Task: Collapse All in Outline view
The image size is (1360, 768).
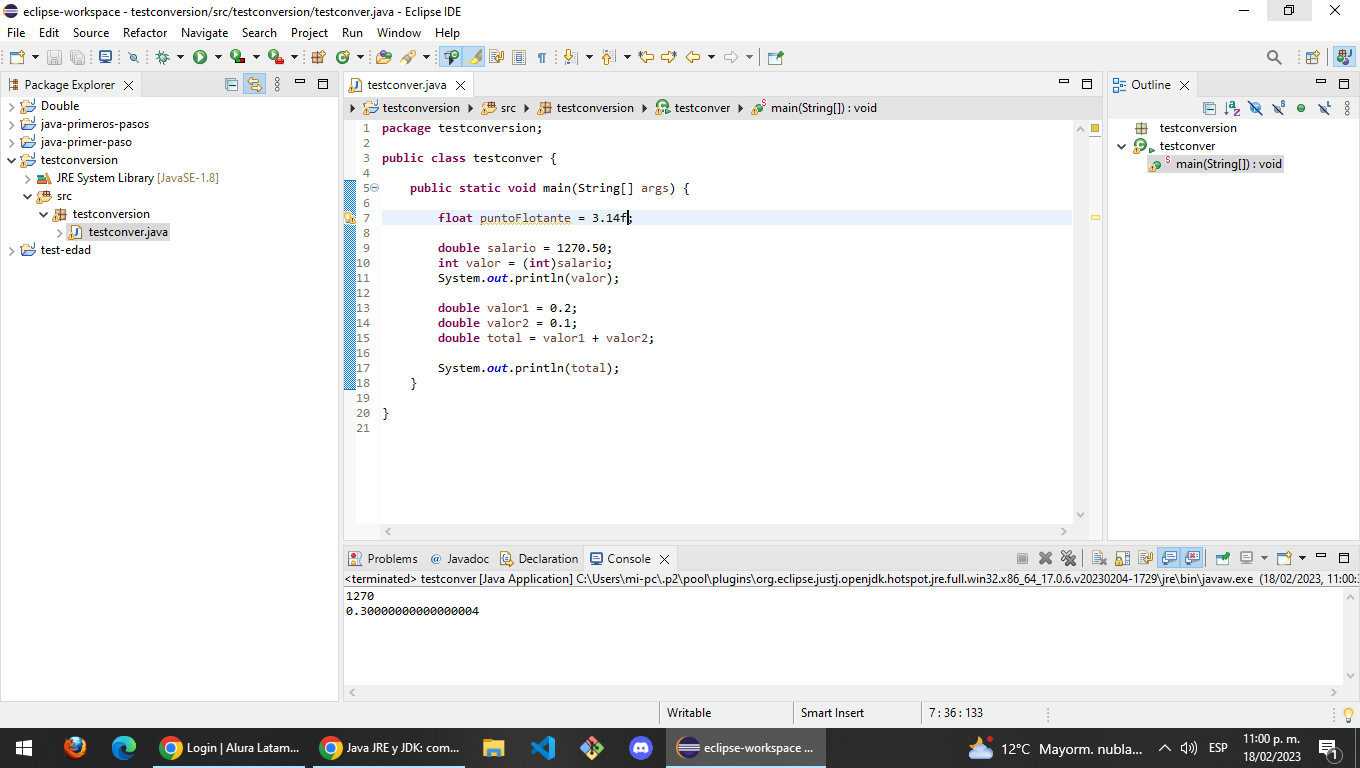Action: tap(1209, 108)
